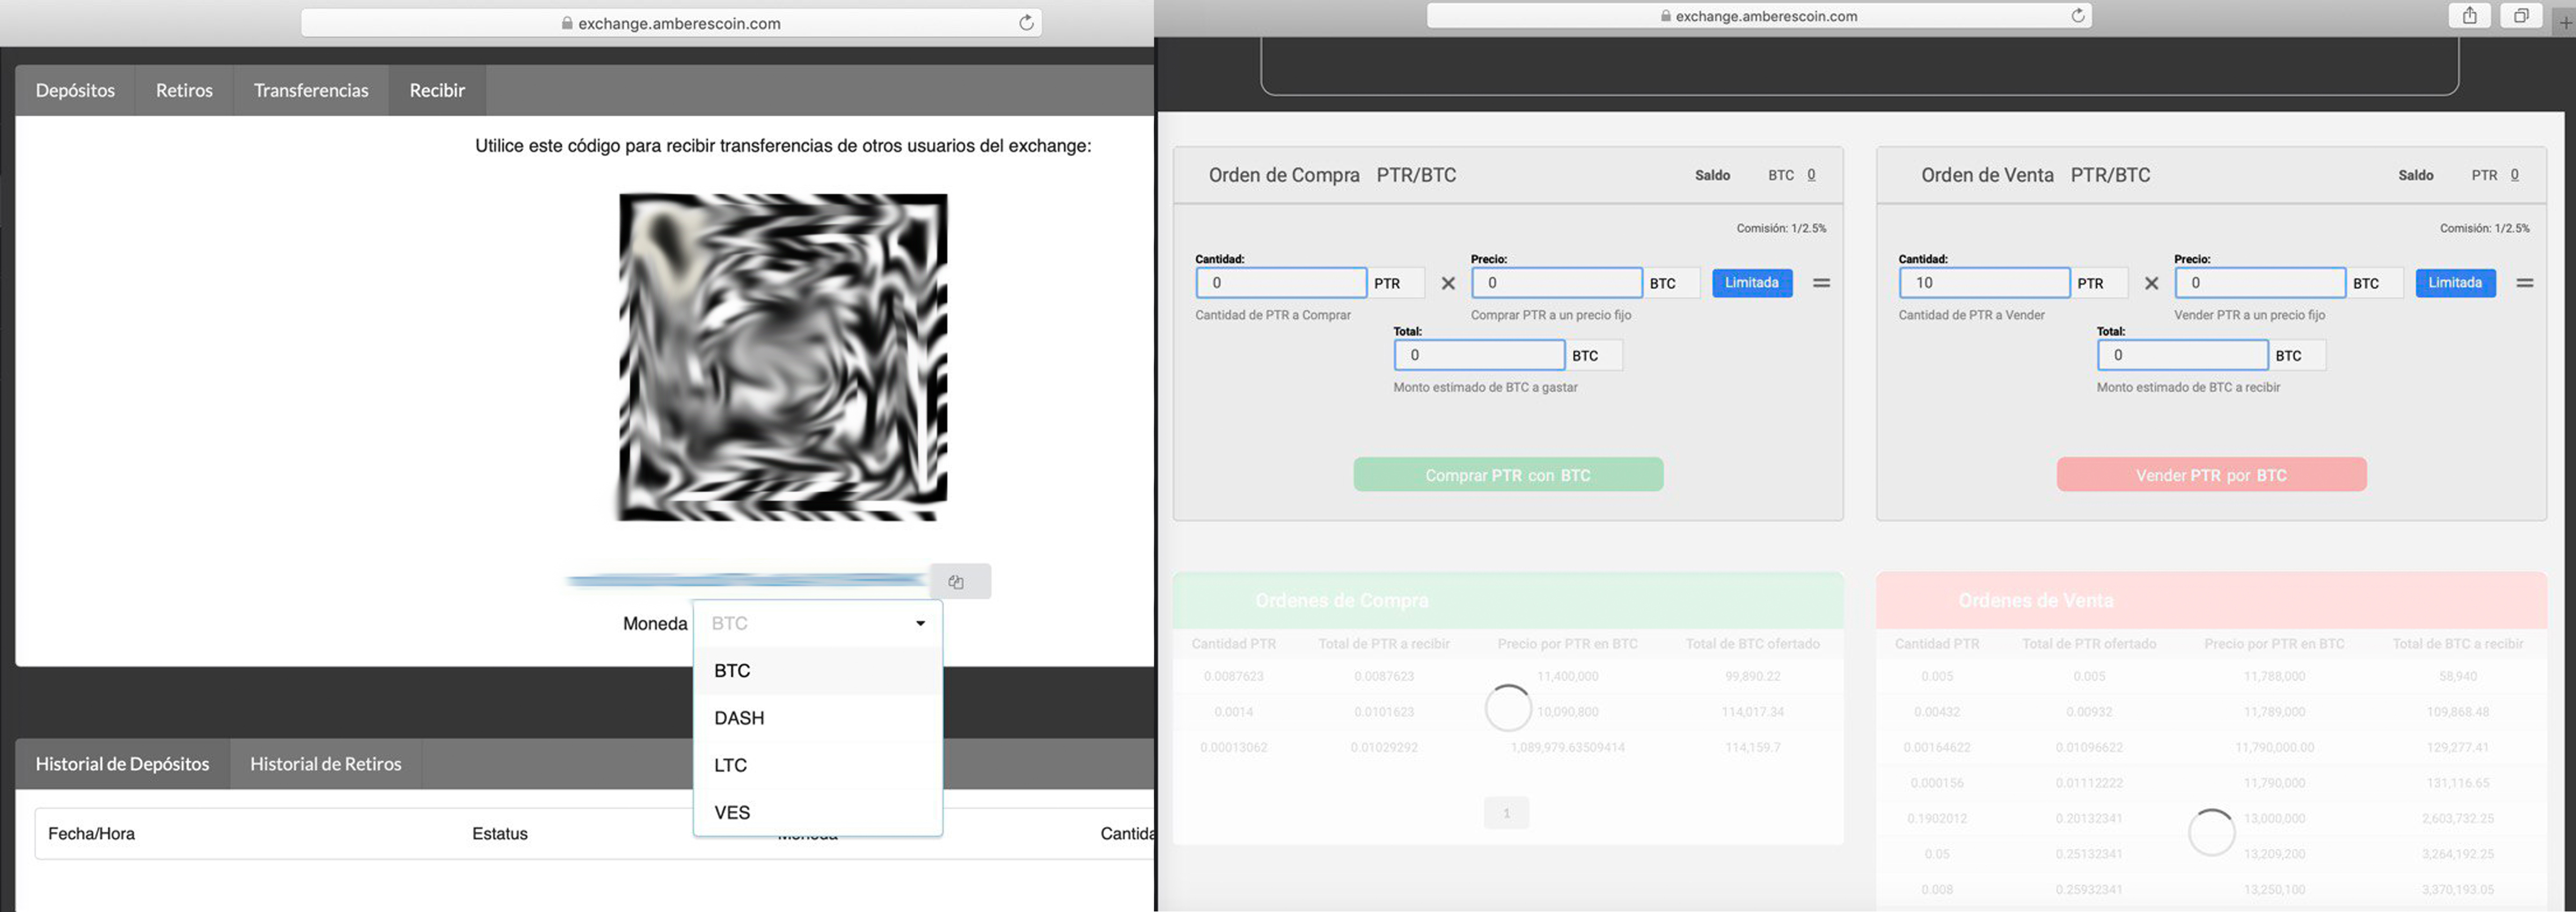Go to page 1 of Ordenes de Compra
Viewport: 2576px width, 912px height.
(1506, 813)
